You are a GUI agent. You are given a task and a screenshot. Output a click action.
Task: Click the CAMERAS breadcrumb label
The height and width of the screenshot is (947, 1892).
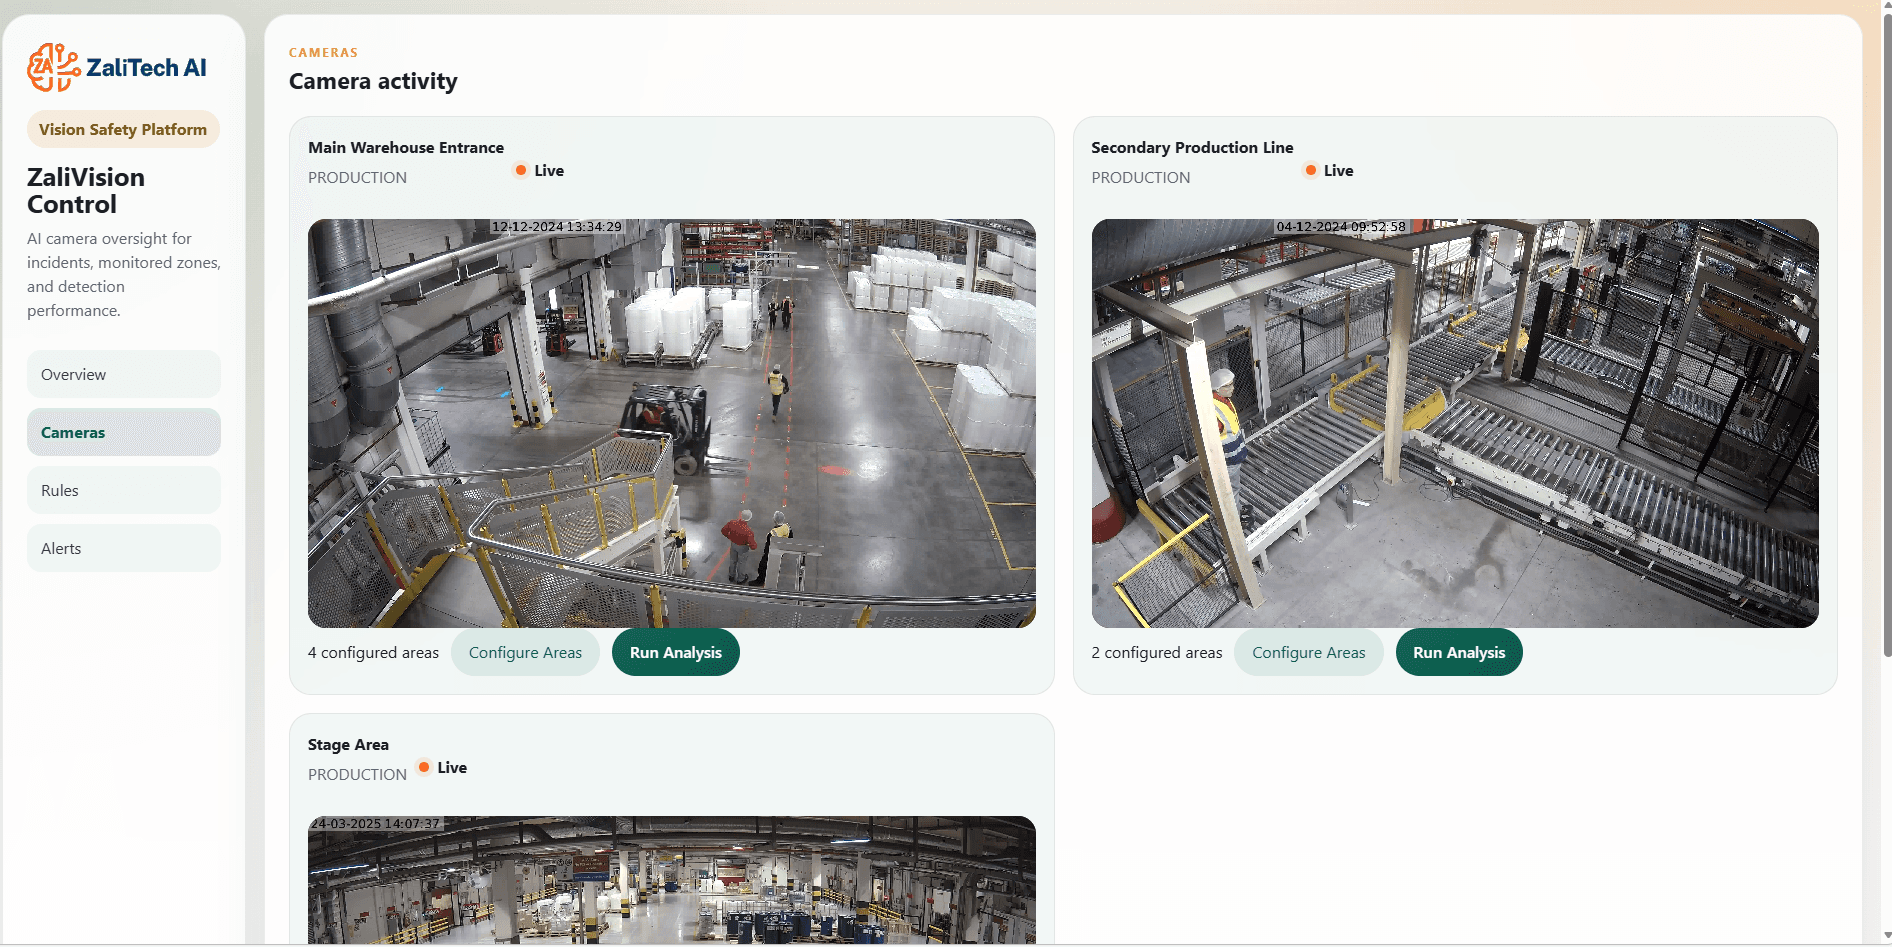tap(323, 52)
